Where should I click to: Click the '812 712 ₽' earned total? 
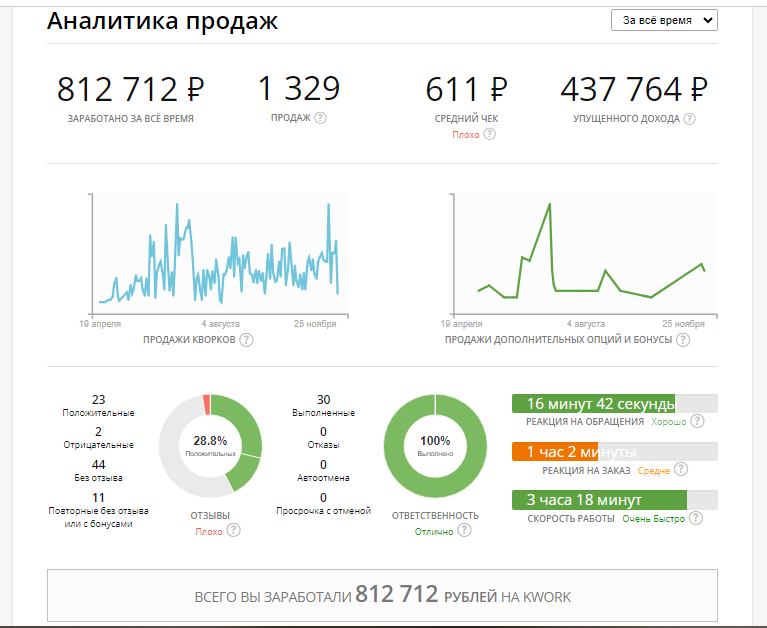point(130,90)
